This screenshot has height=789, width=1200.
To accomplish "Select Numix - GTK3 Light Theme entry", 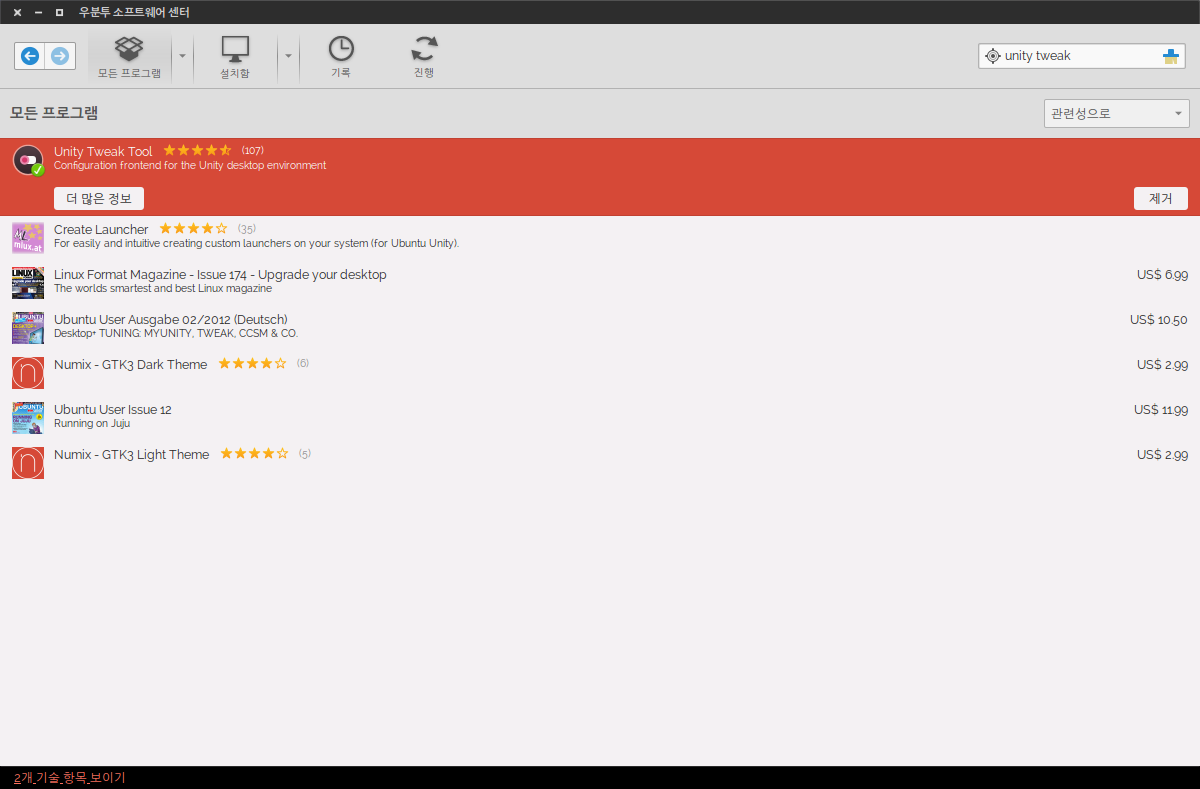I will pos(600,463).
